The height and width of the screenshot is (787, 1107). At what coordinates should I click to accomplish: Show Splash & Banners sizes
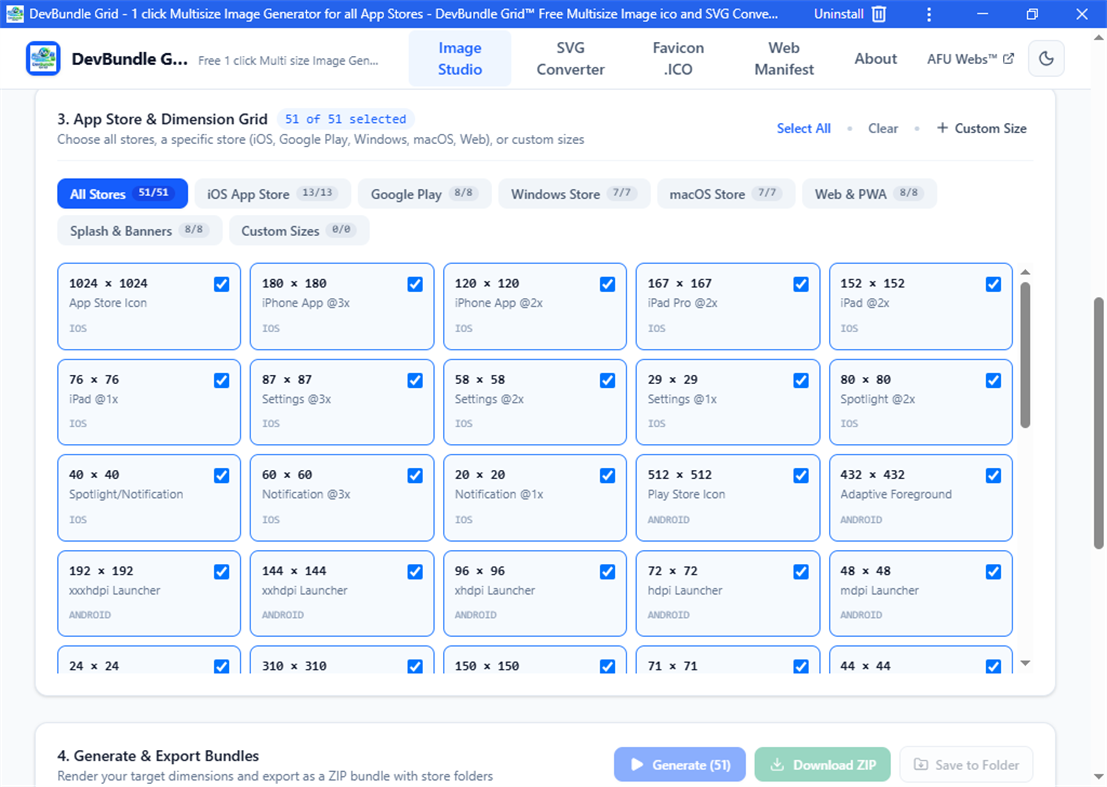point(139,230)
